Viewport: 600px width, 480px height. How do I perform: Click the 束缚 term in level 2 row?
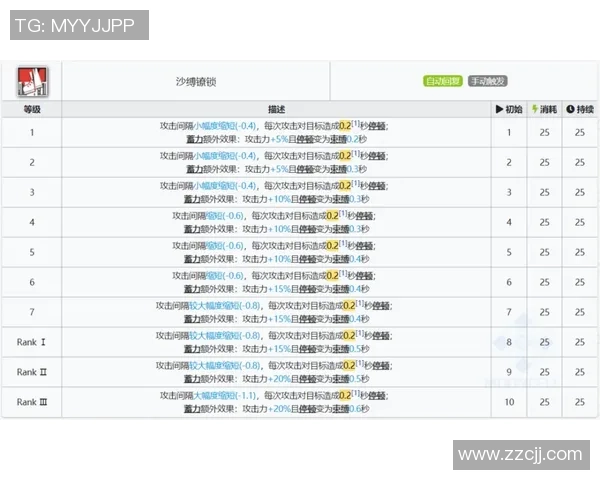point(338,169)
